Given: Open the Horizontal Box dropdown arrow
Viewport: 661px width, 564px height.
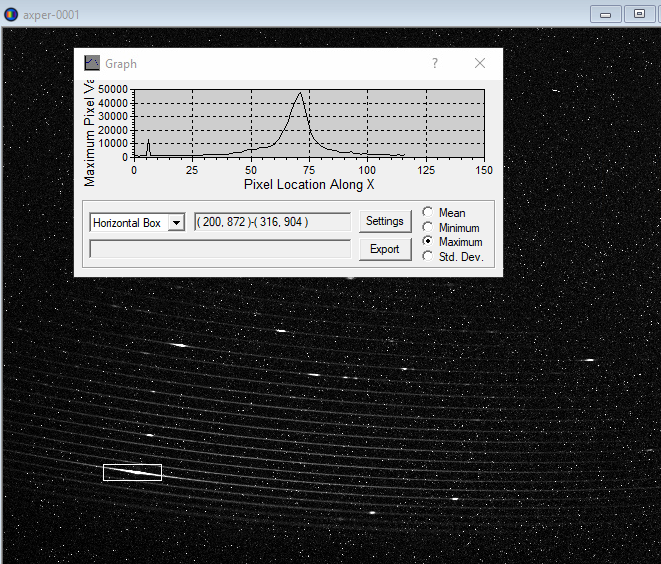Looking at the screenshot, I should pos(176,223).
